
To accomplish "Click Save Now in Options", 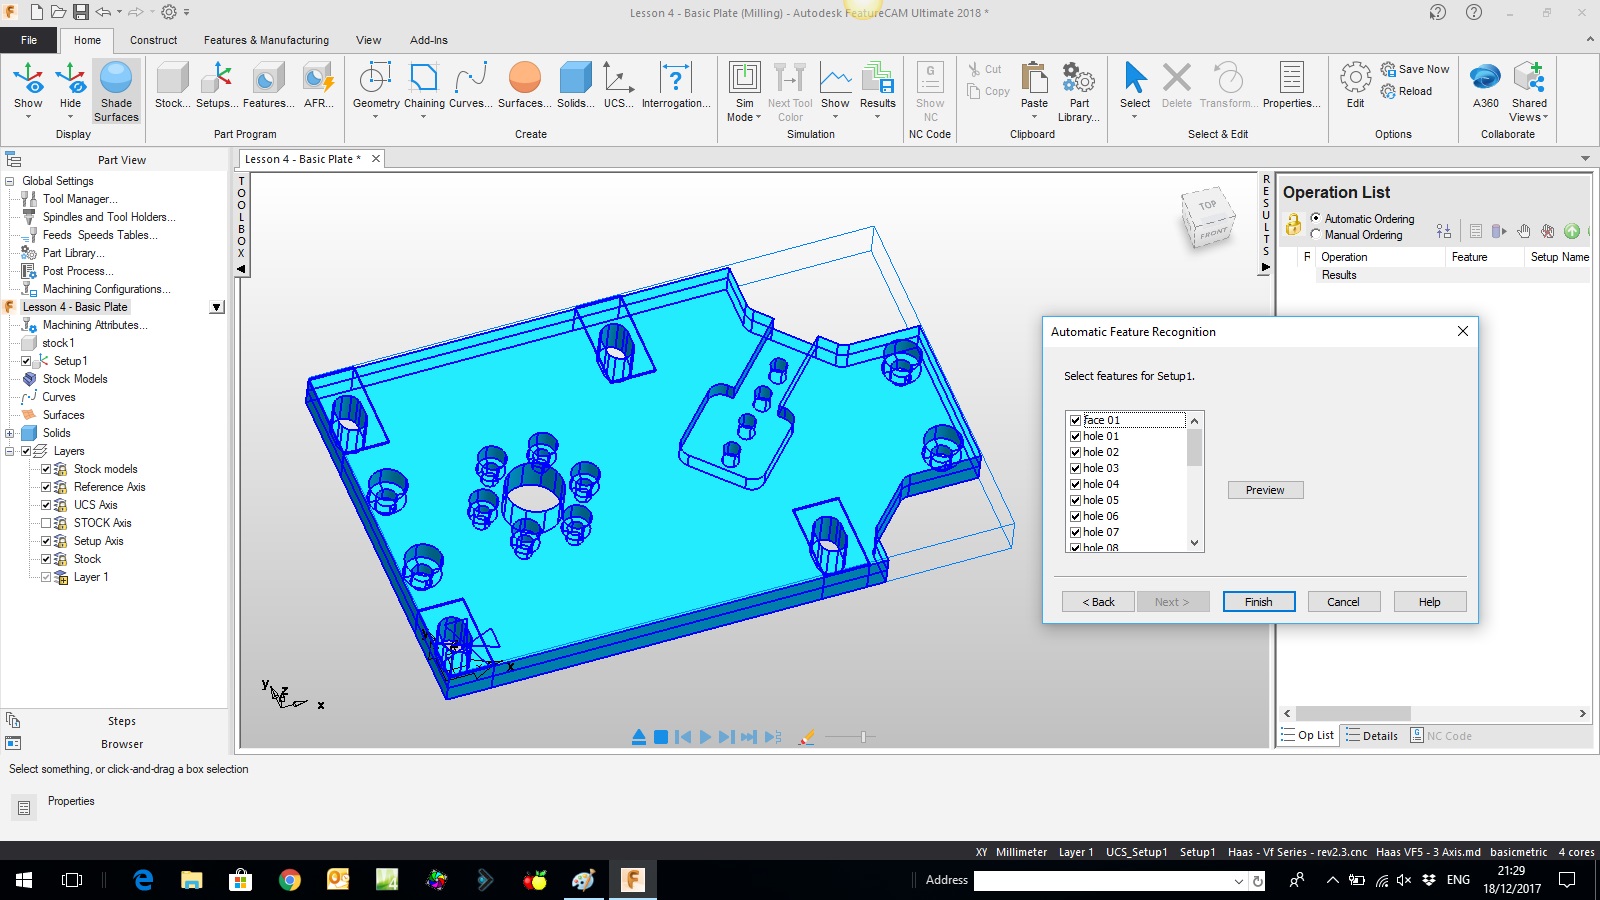I will [x=1414, y=69].
